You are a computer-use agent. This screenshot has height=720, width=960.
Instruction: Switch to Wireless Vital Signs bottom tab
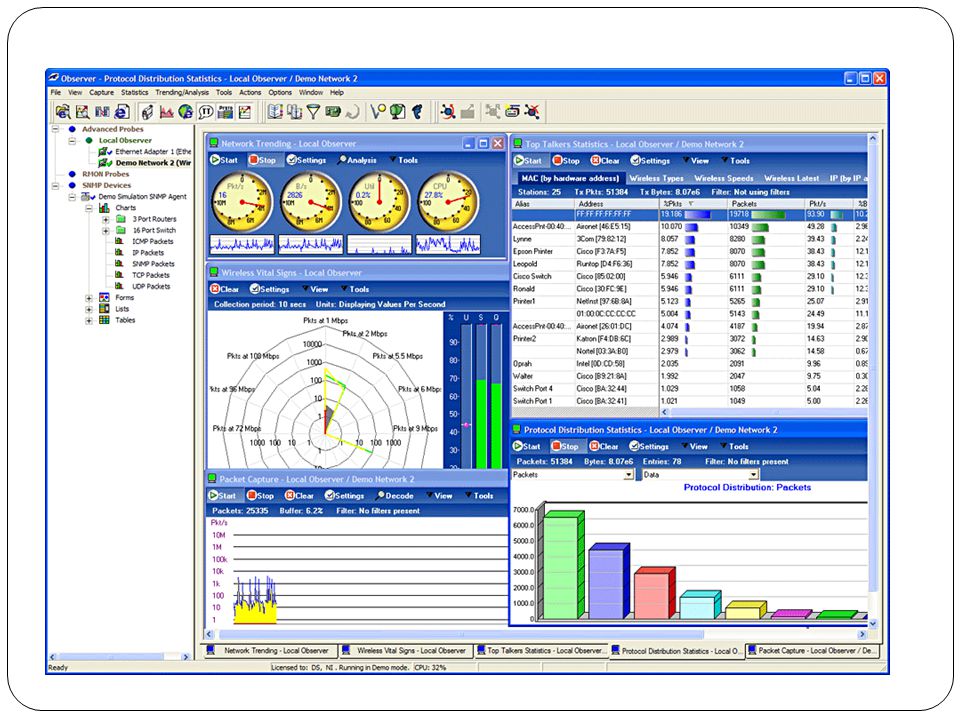coord(405,651)
